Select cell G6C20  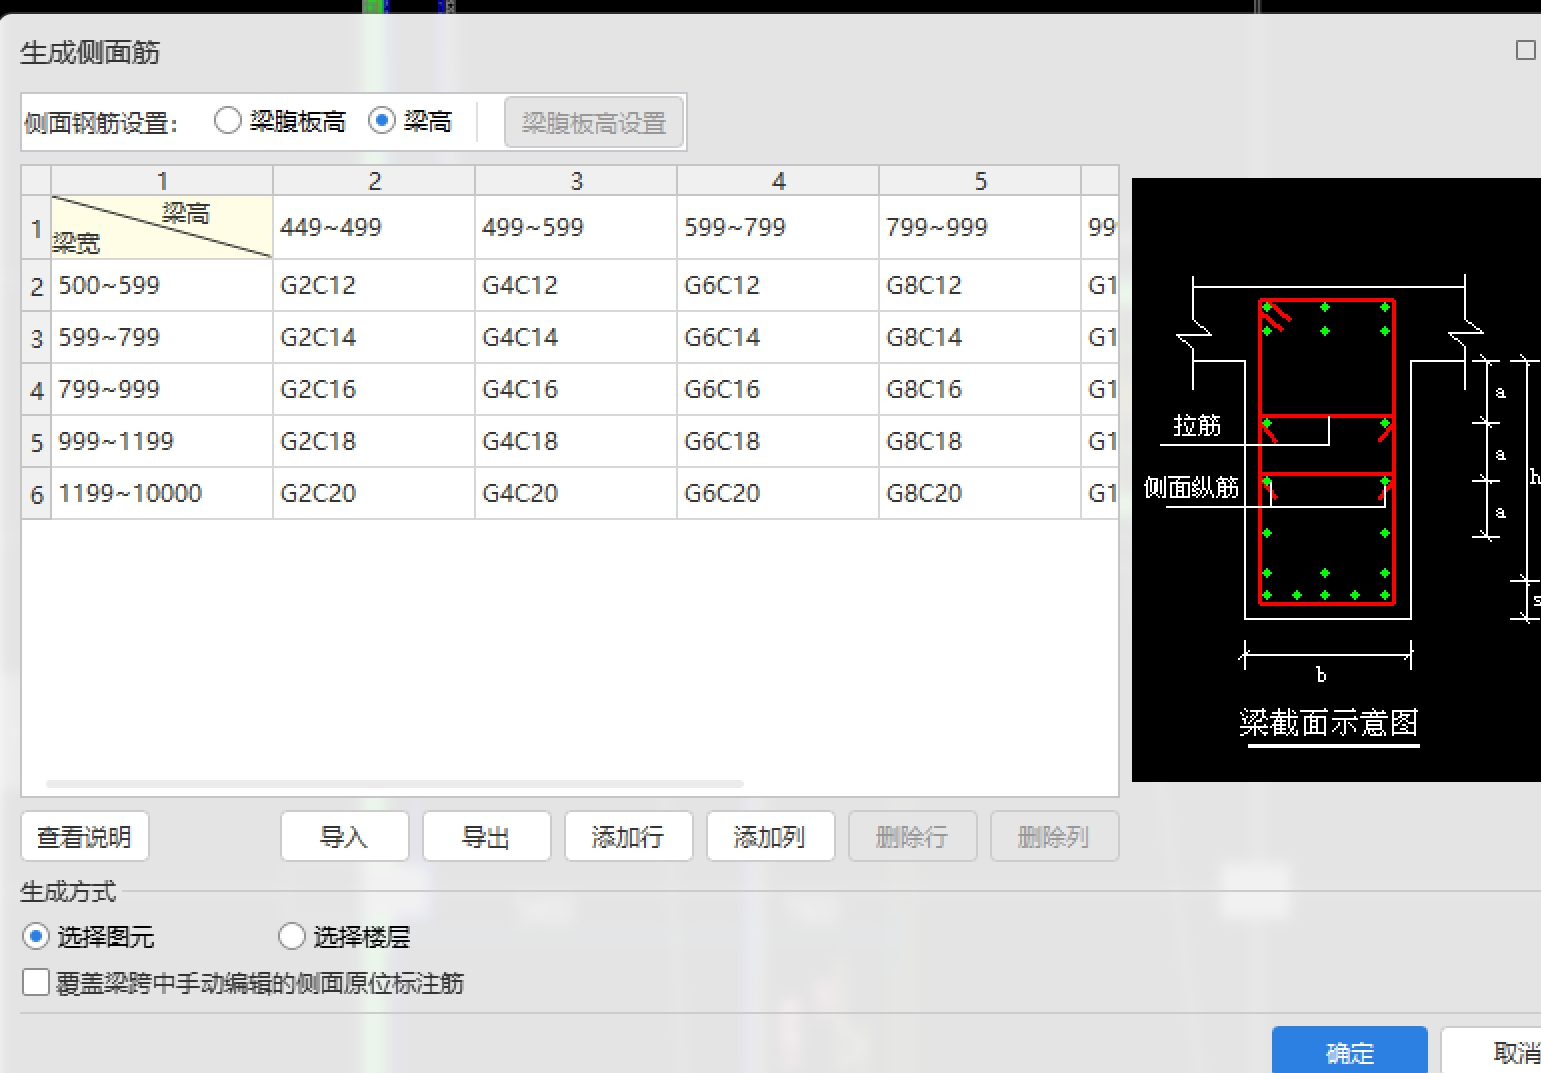(x=778, y=493)
